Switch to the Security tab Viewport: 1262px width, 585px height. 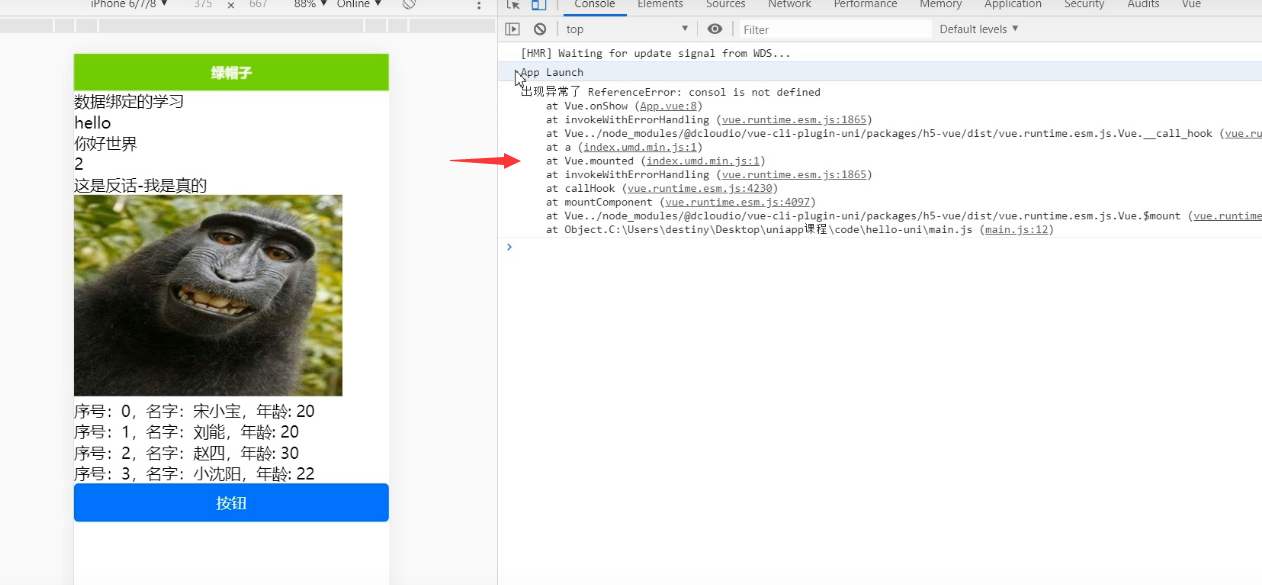1084,4
